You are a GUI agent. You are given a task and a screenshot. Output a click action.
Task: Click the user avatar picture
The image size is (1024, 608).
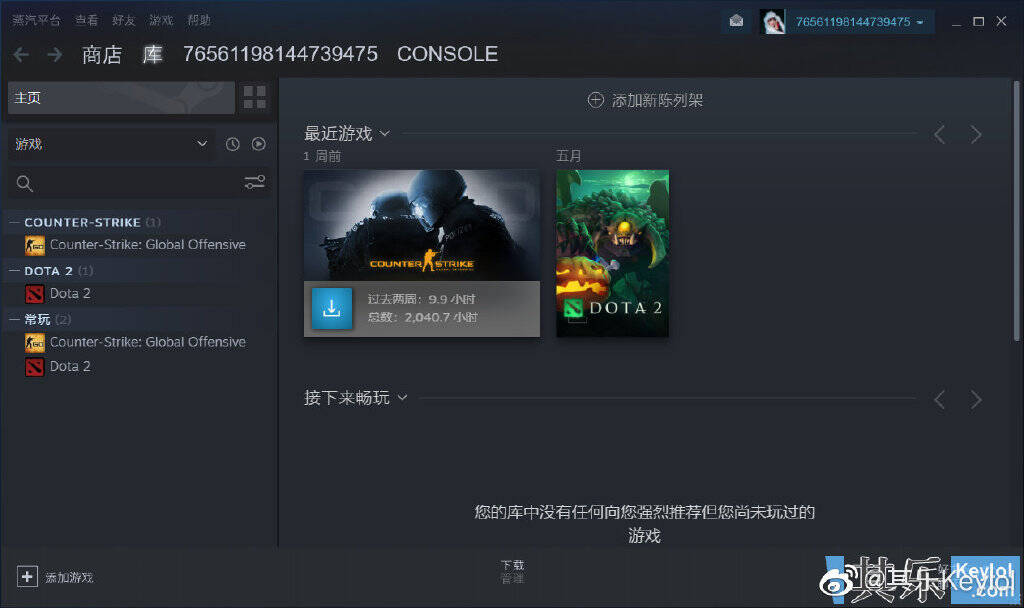pos(773,21)
